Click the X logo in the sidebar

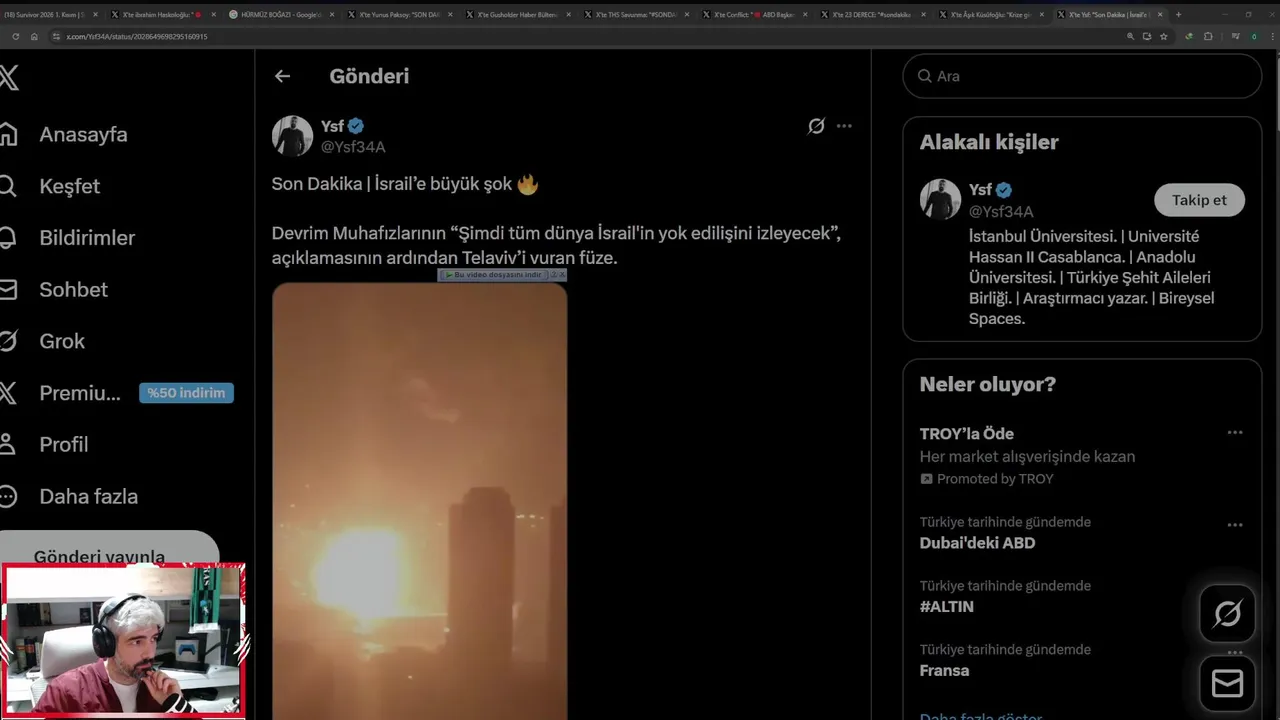tap(8, 77)
